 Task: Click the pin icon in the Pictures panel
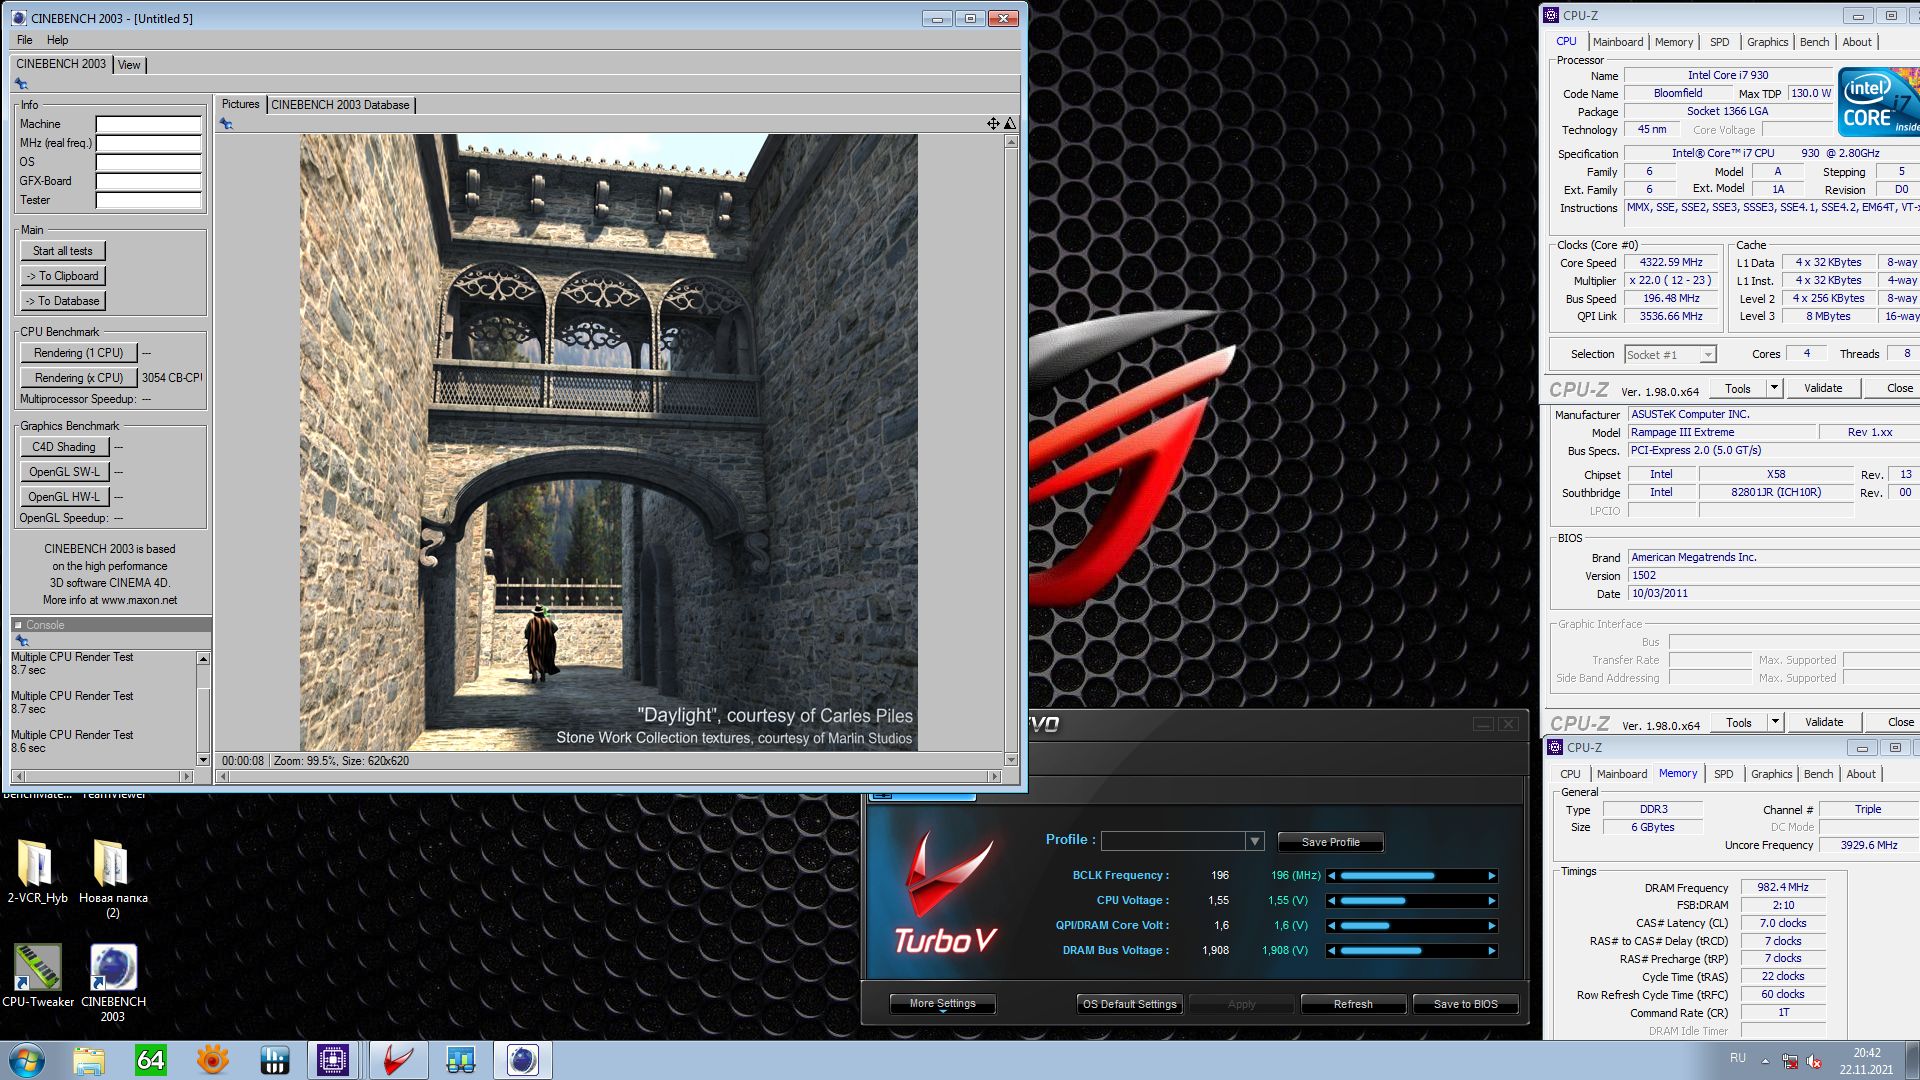click(x=226, y=124)
